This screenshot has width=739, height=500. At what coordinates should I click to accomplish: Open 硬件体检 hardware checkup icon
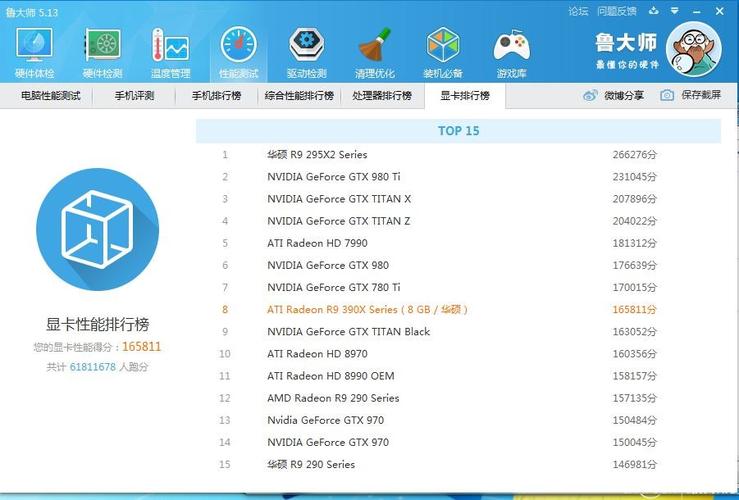[x=34, y=53]
